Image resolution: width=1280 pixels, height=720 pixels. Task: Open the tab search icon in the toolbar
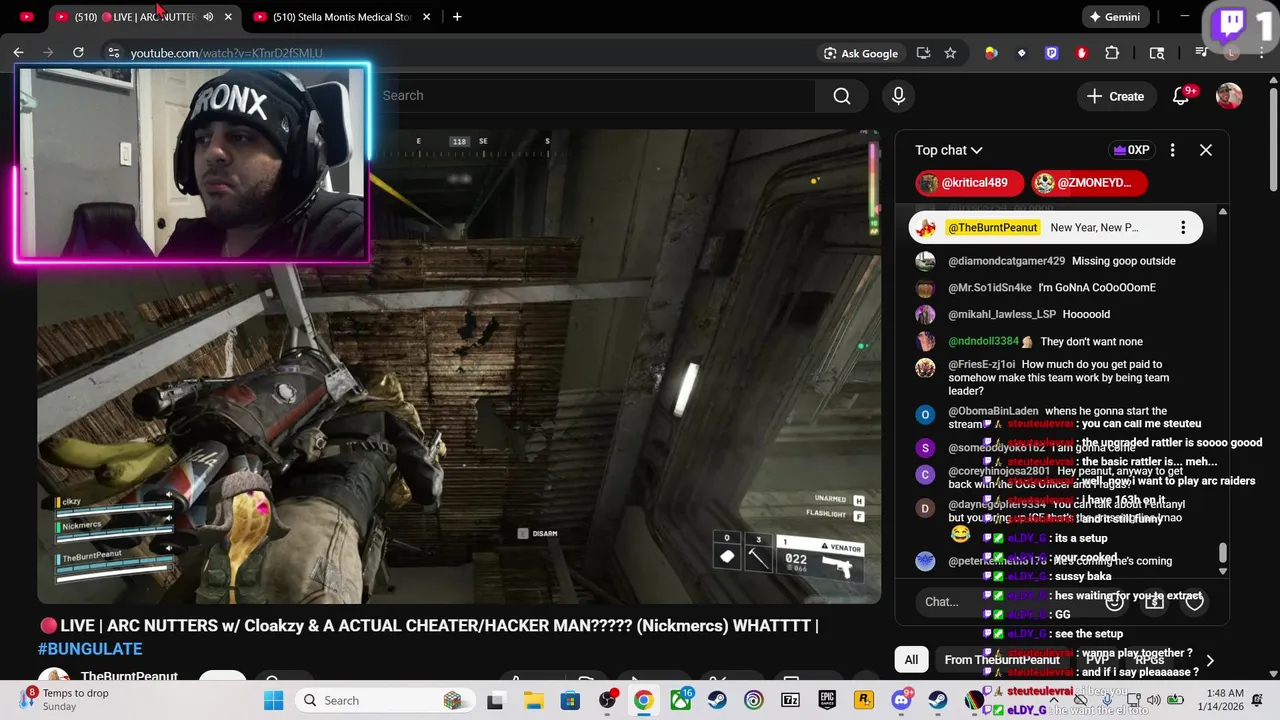(1157, 53)
